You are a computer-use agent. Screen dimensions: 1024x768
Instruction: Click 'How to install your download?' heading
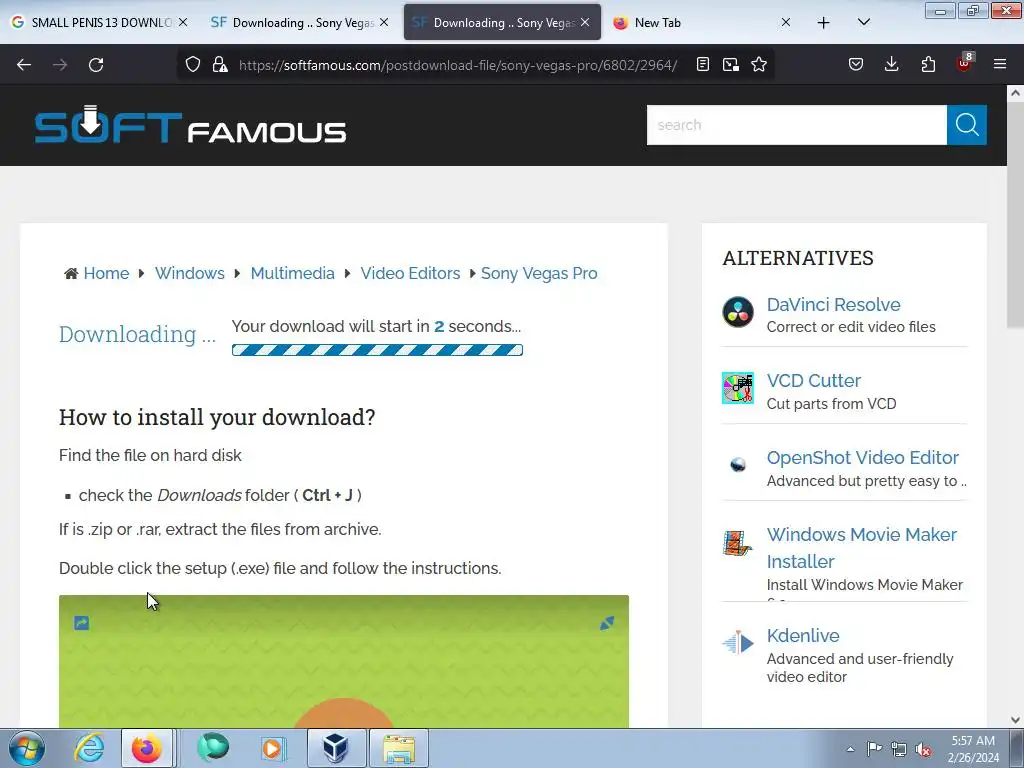pyautogui.click(x=217, y=417)
